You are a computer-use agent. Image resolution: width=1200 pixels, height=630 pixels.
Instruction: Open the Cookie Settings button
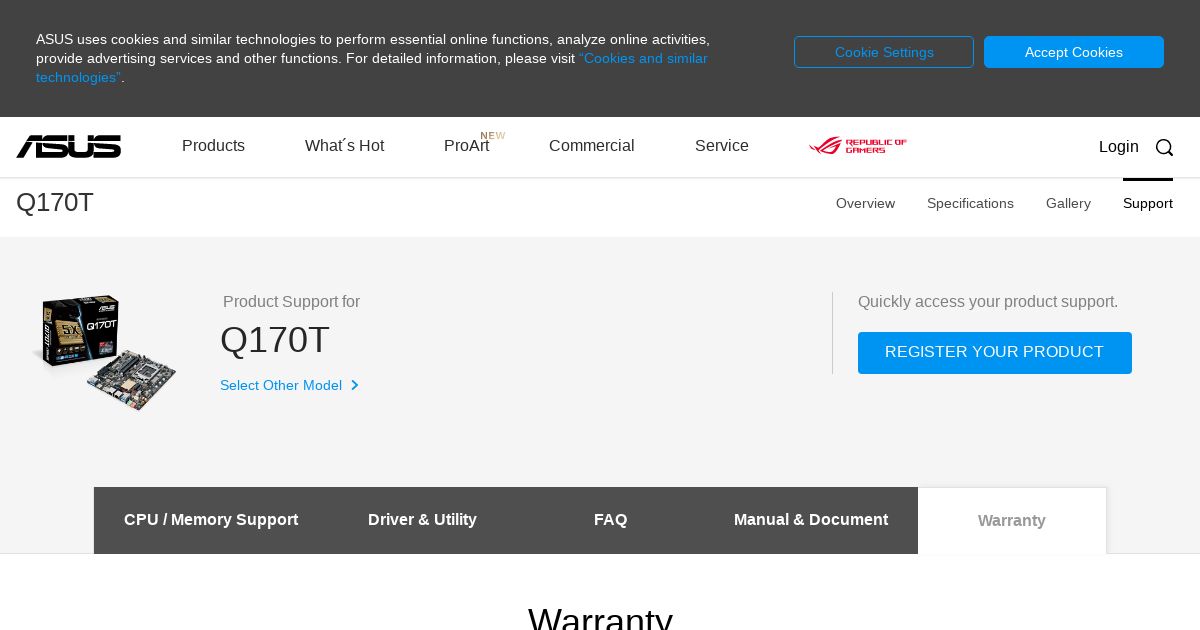pyautogui.click(x=884, y=52)
